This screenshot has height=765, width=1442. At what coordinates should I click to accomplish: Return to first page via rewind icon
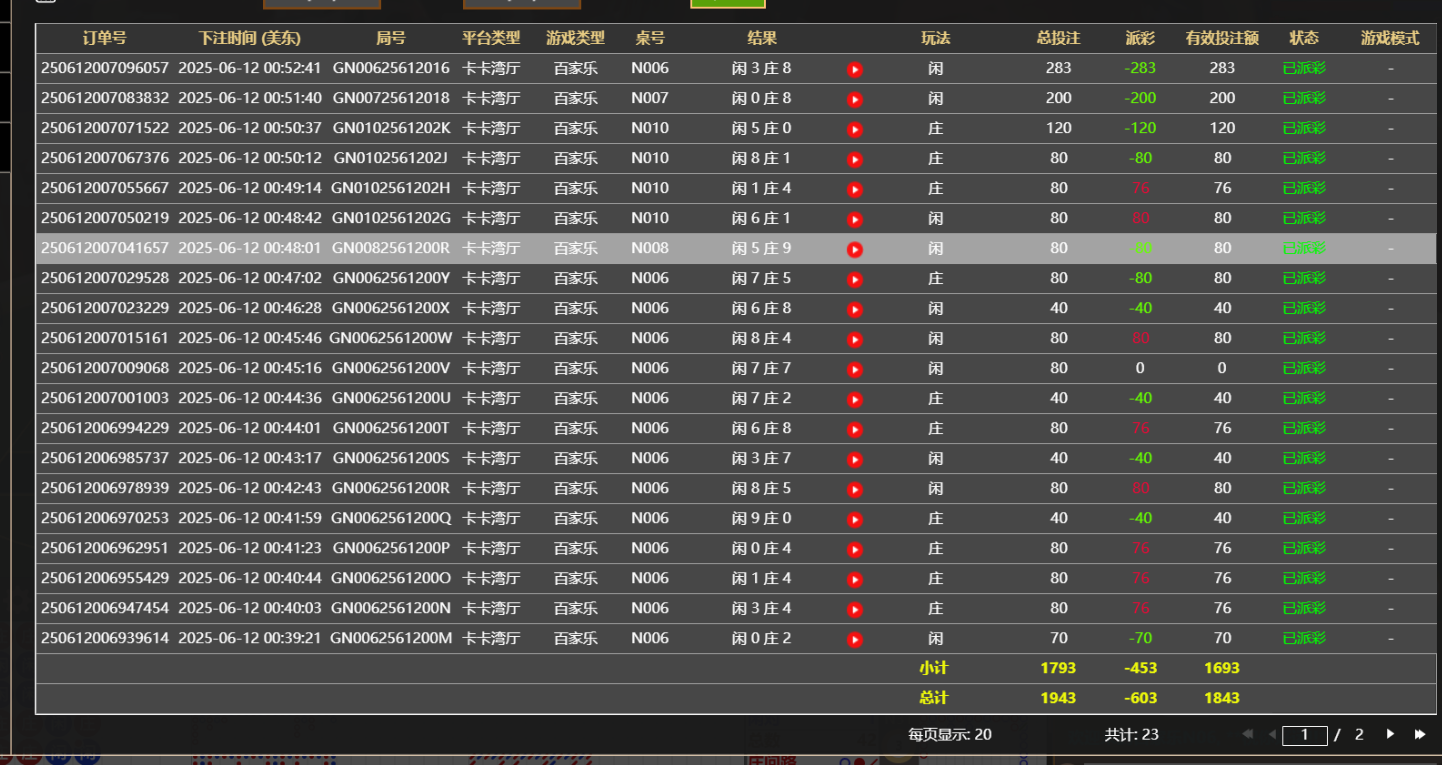(x=1247, y=734)
